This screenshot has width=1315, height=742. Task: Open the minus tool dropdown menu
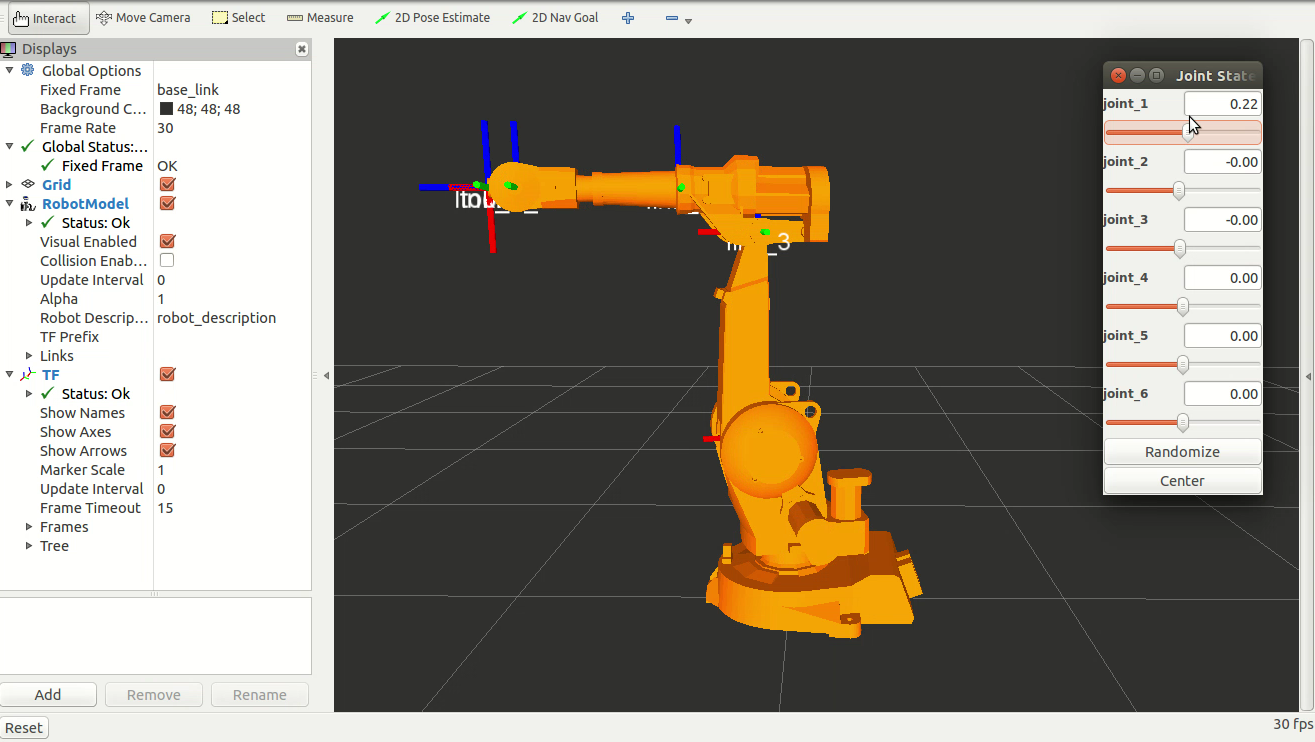pos(688,20)
